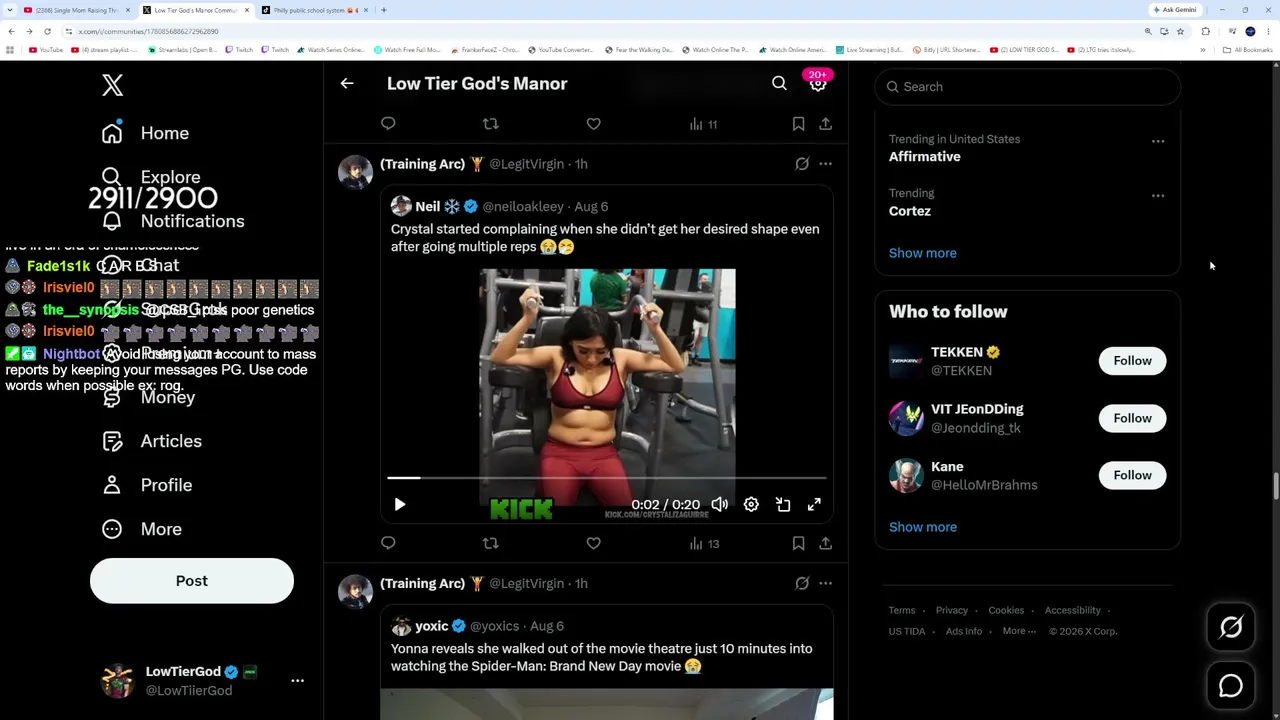Viewport: 1280px width, 720px height.
Task: Mute the video's audio
Action: coord(719,505)
